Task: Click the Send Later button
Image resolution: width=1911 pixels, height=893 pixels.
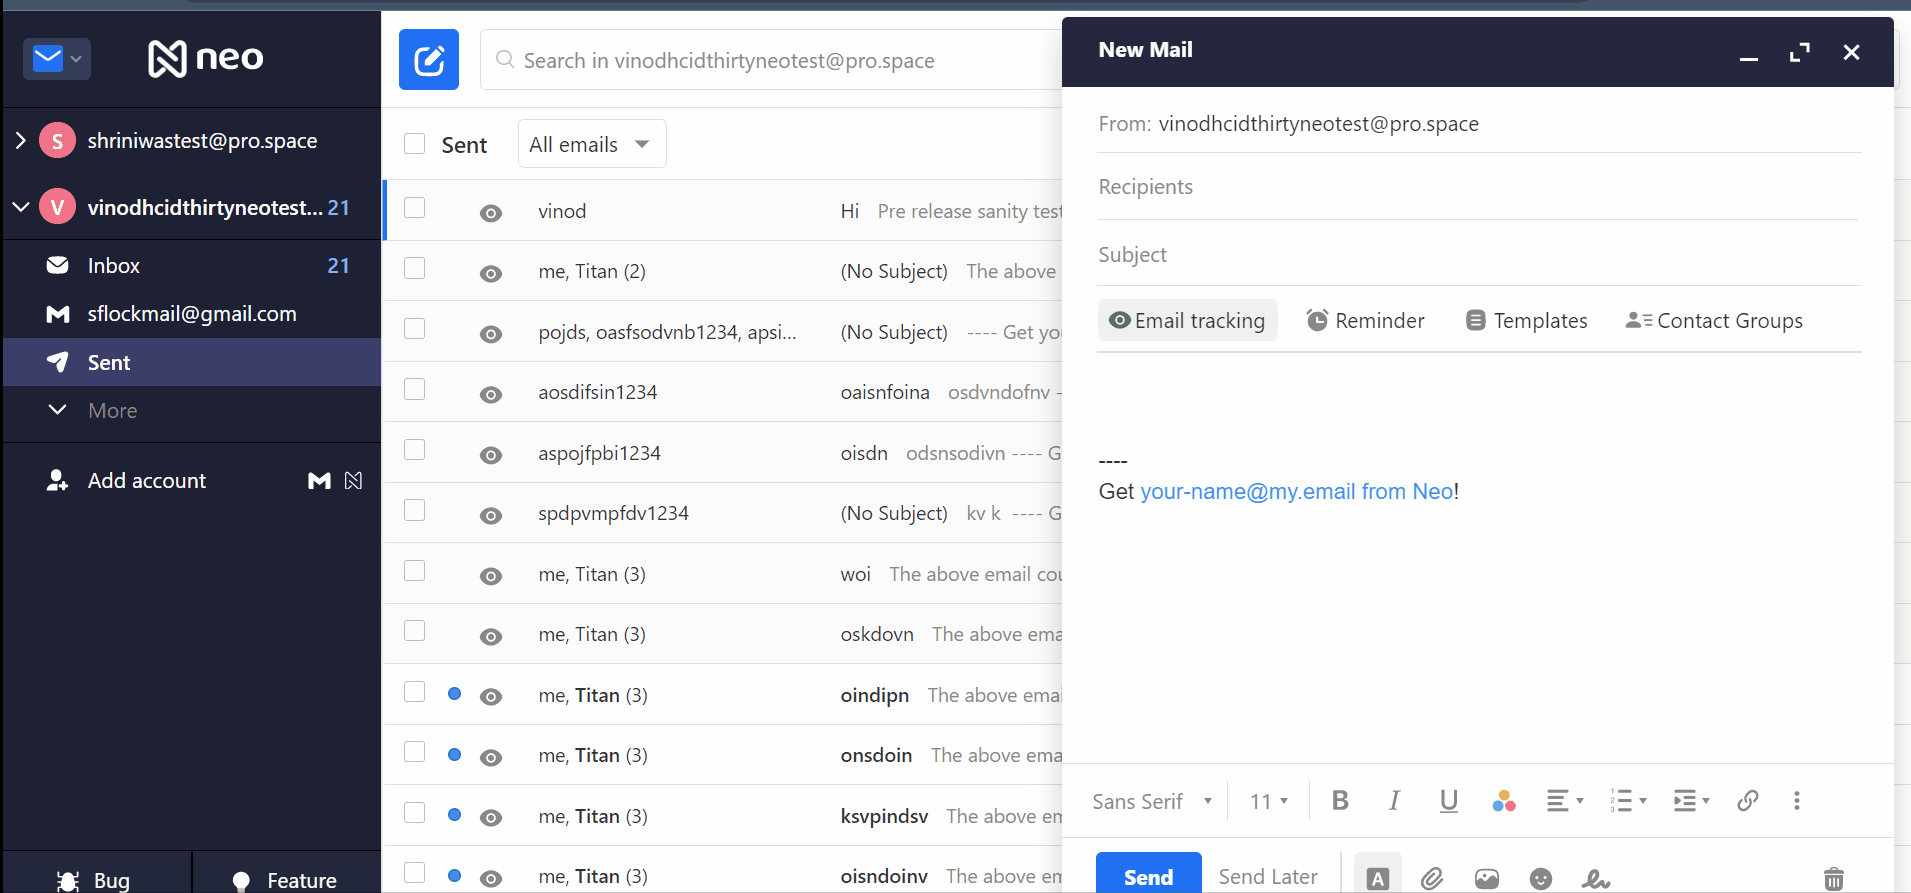Action: click(1268, 877)
